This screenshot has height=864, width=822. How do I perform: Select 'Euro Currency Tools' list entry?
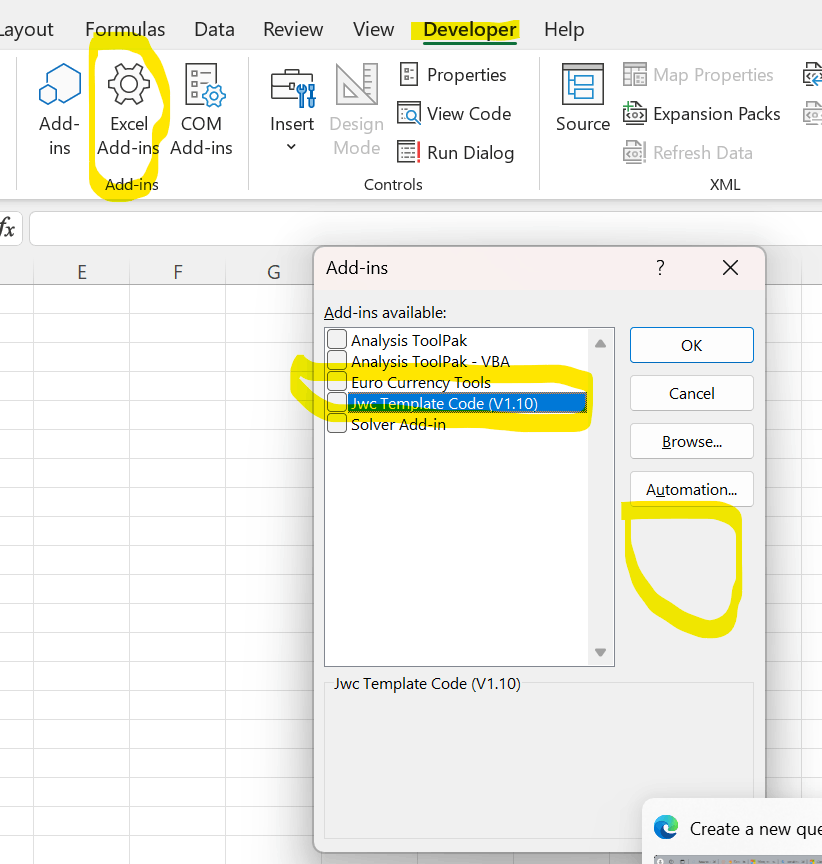click(421, 382)
